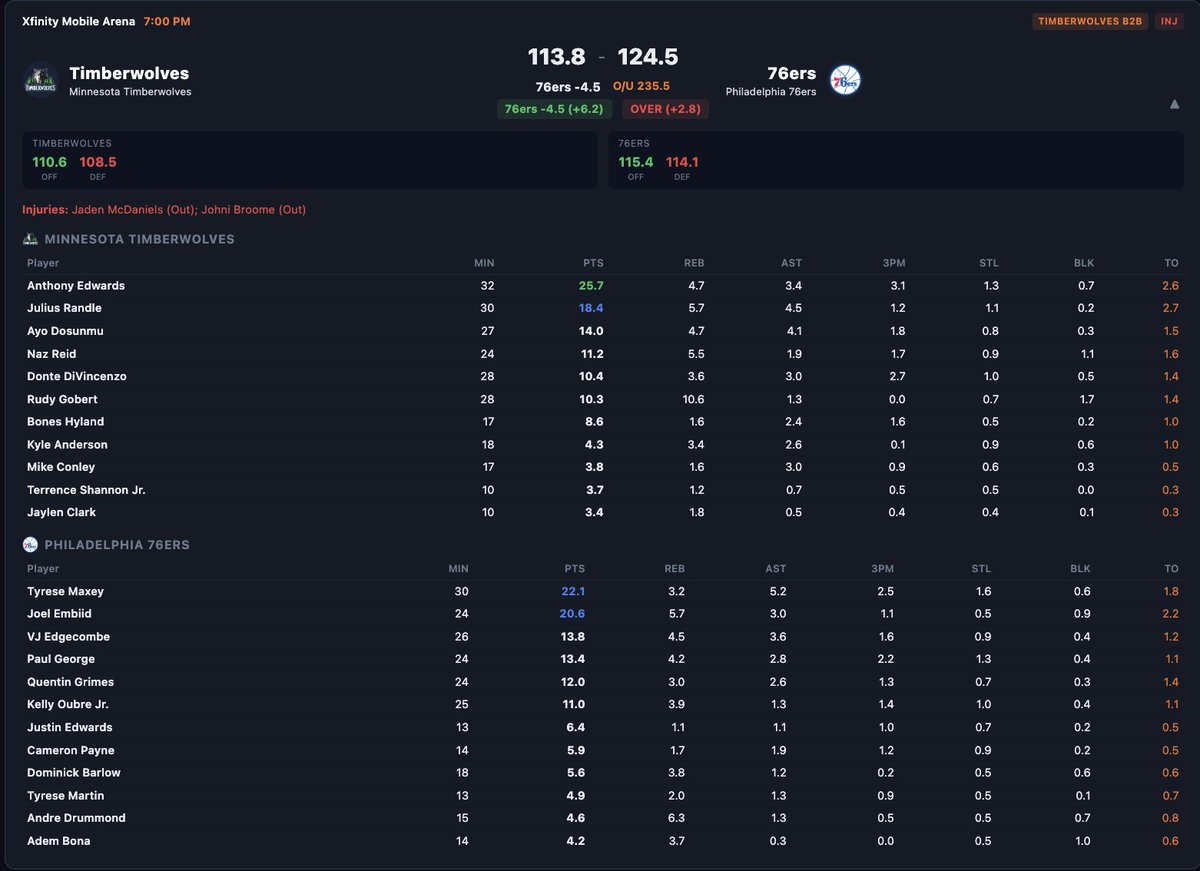Click Tyrese Maxey's 22.1 points value
Screen dimensions: 1200x871
[x=573, y=591]
